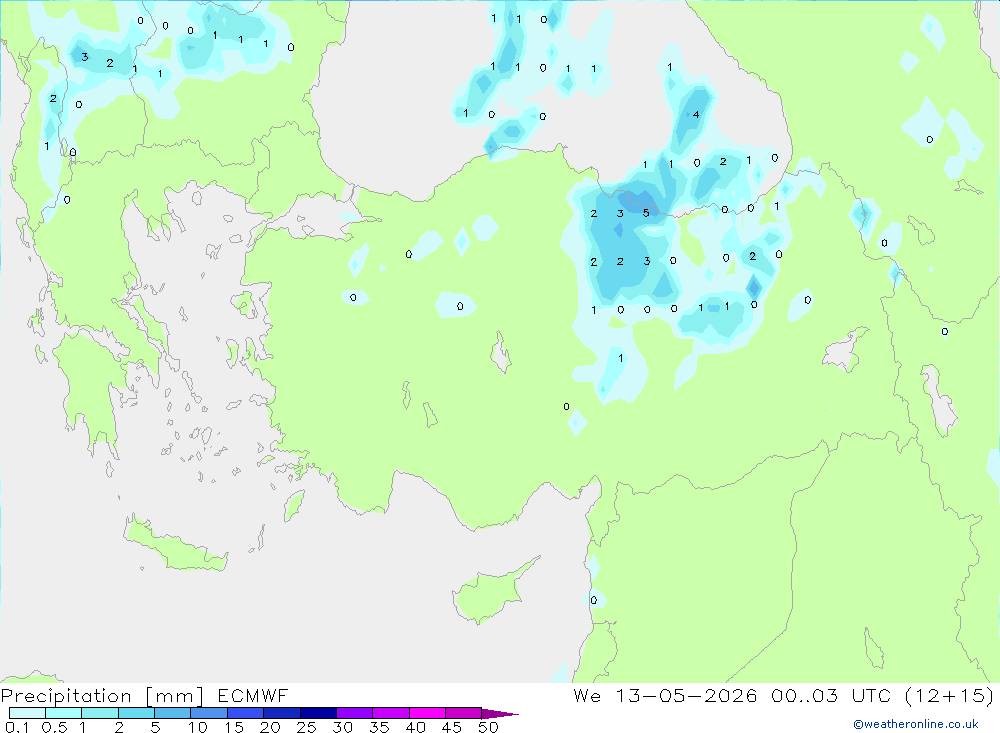The width and height of the screenshot is (1000, 733).
Task: Click the '10' legend scale label
Action: pos(198,727)
